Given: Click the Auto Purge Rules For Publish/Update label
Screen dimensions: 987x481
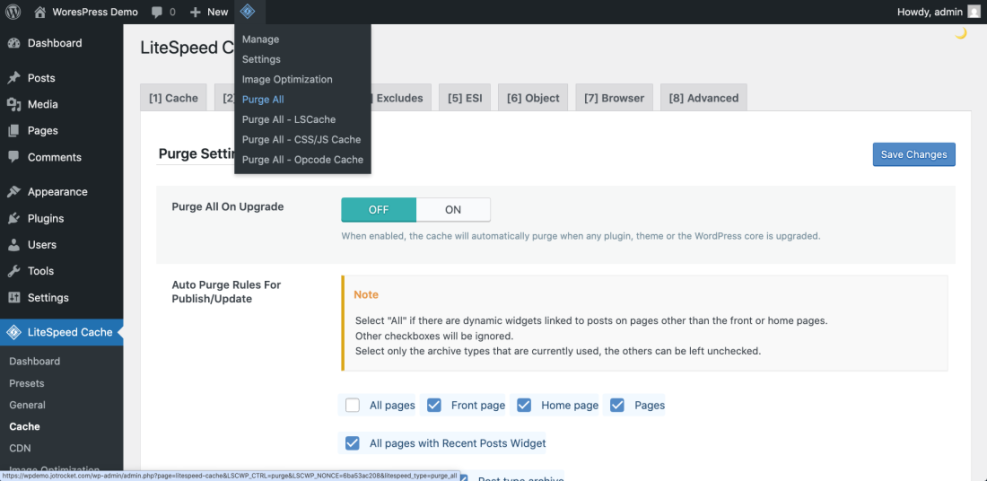Looking at the screenshot, I should [x=226, y=291].
